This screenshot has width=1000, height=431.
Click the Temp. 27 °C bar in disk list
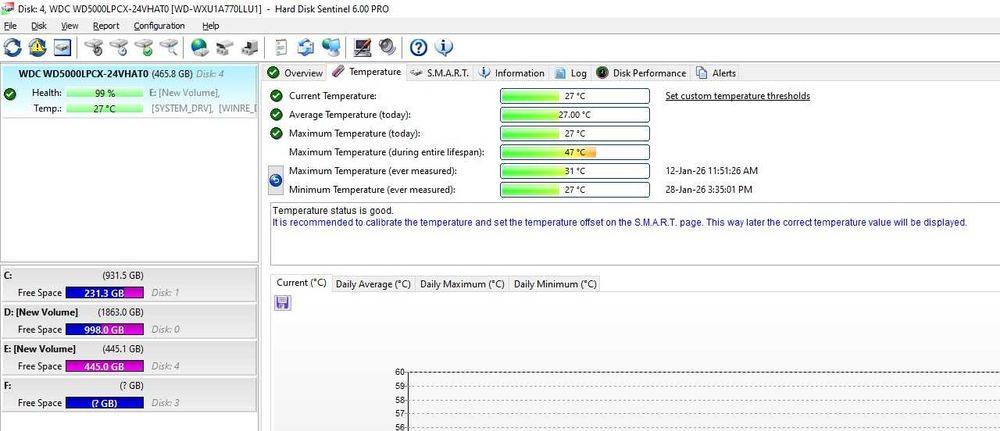point(105,108)
